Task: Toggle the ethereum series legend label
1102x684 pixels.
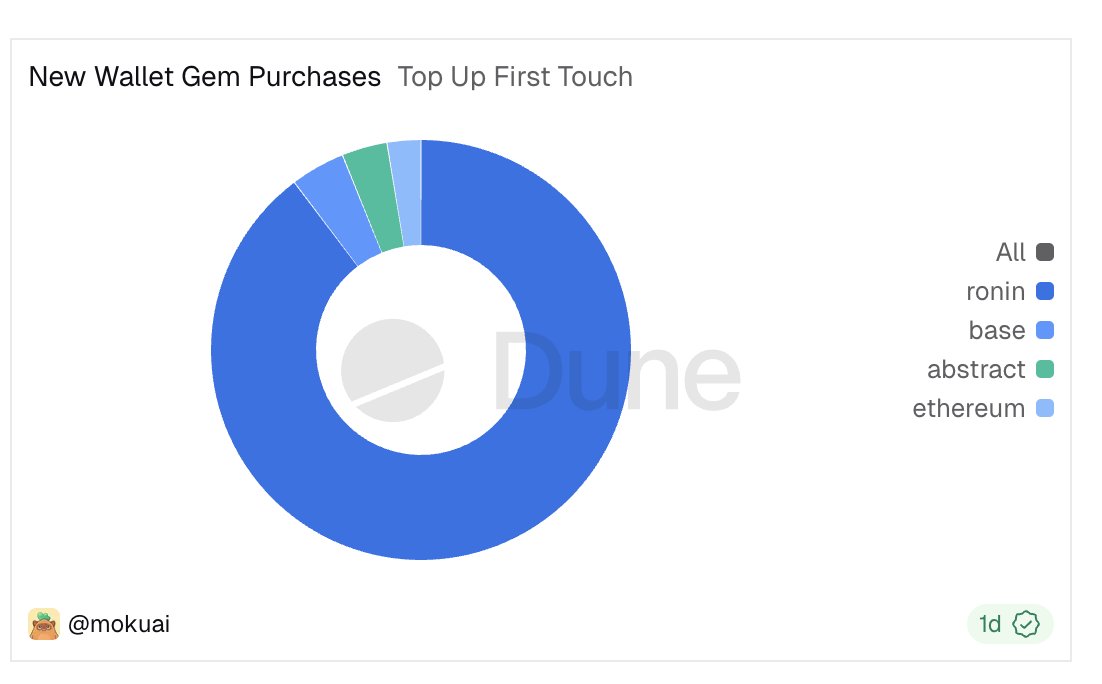Action: [968, 409]
